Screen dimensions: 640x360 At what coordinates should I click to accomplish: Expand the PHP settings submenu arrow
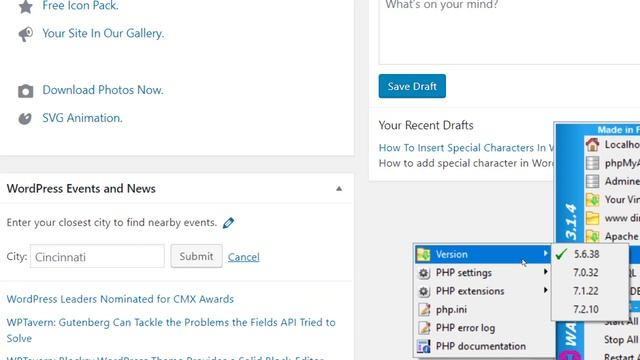click(x=545, y=272)
